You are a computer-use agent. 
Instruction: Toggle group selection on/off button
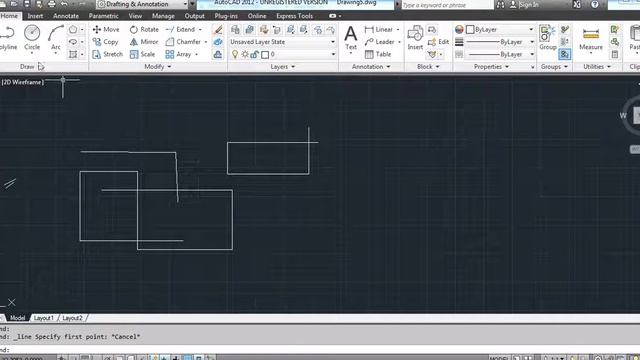(564, 54)
